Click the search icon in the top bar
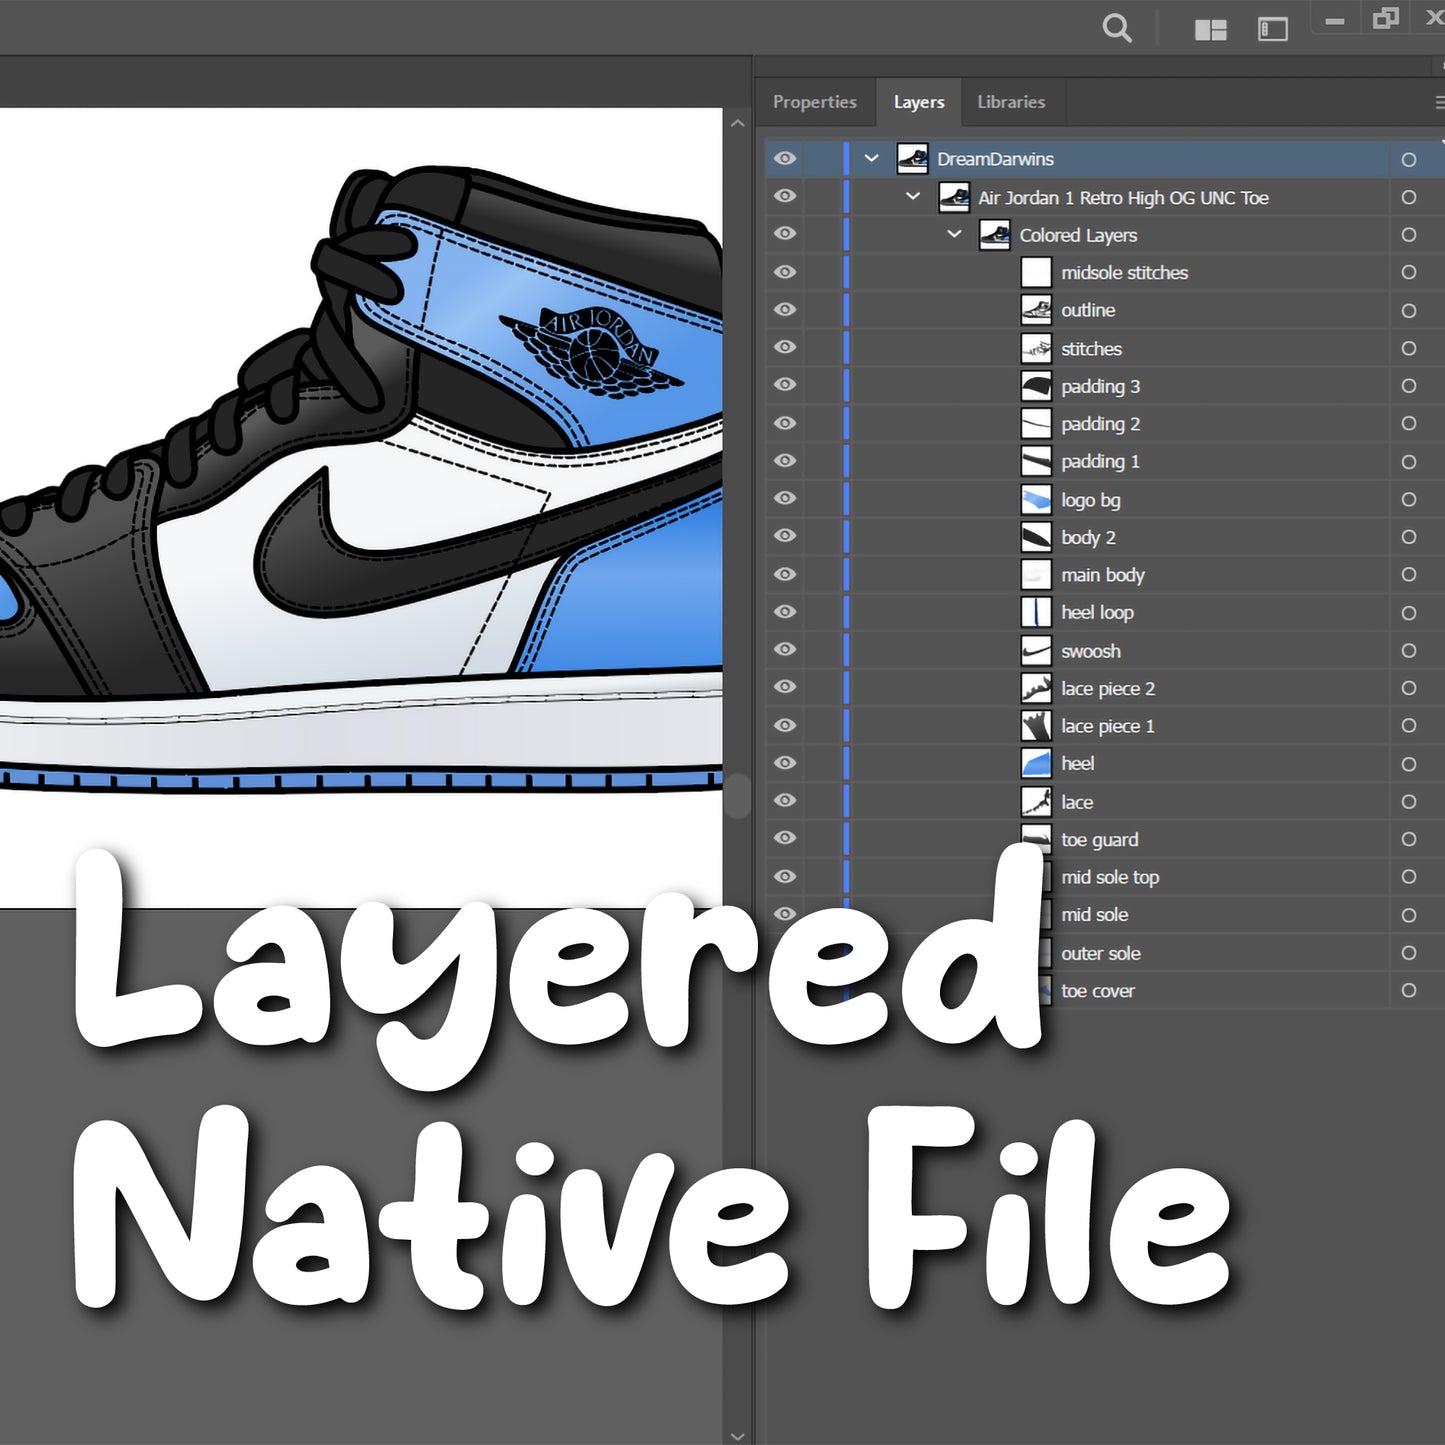 [x=1117, y=28]
